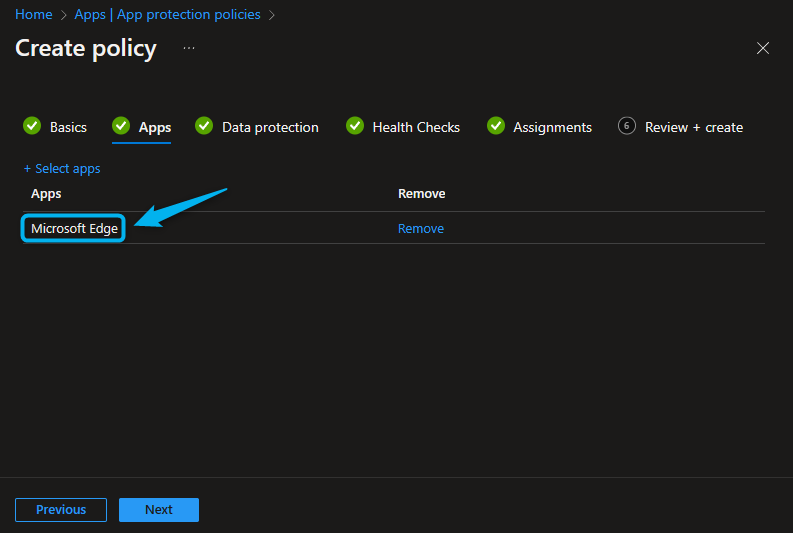The height and width of the screenshot is (533, 793).
Task: Click the green checkmark beside Assignments
Action: pyautogui.click(x=496, y=126)
